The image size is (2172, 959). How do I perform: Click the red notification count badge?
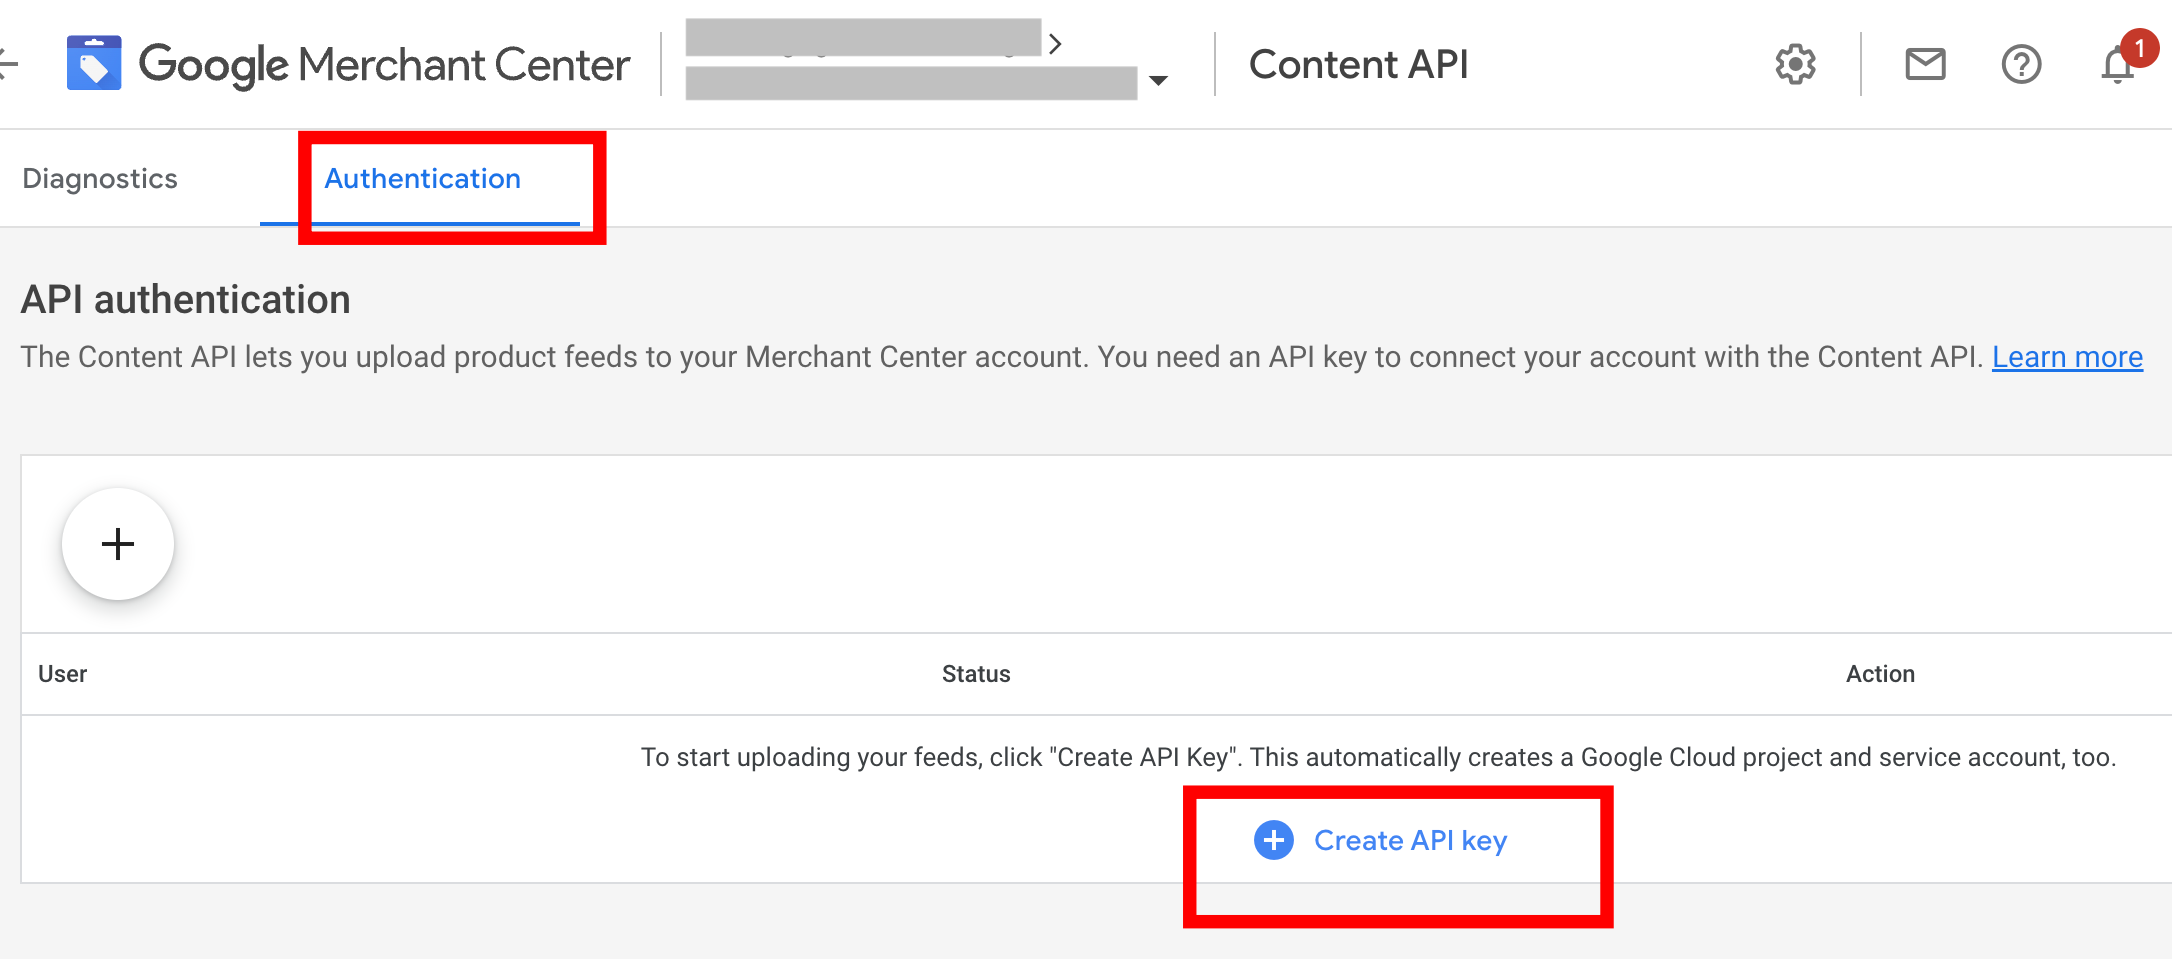coord(2139,47)
